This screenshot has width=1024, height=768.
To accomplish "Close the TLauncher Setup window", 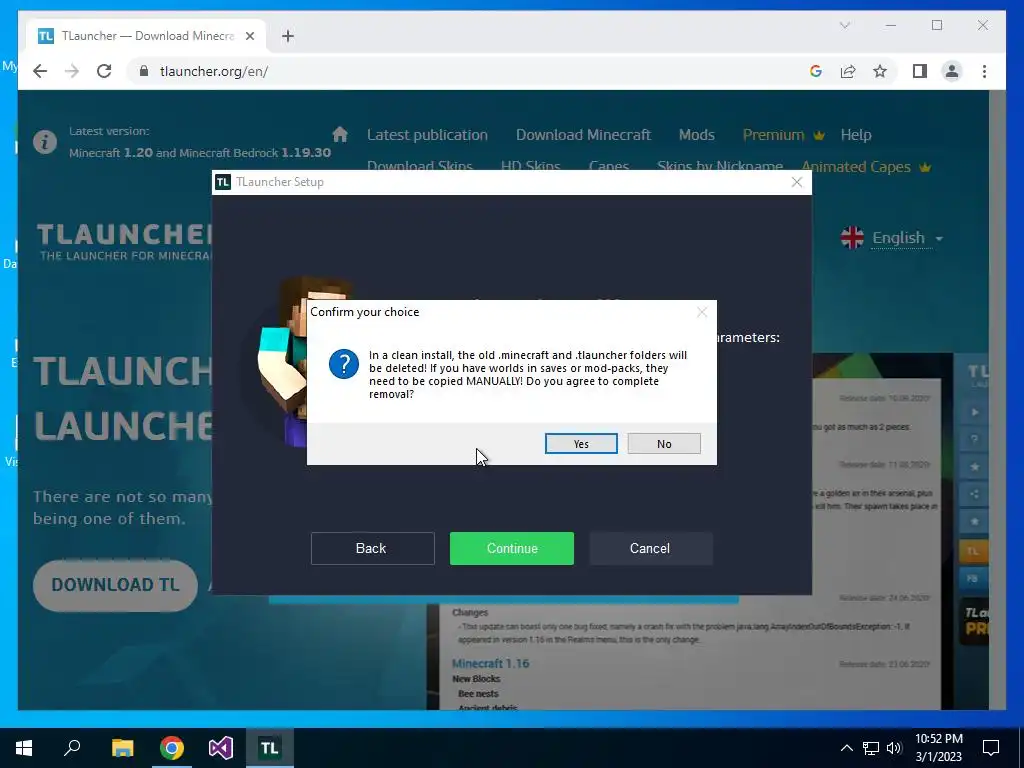I will point(796,182).
